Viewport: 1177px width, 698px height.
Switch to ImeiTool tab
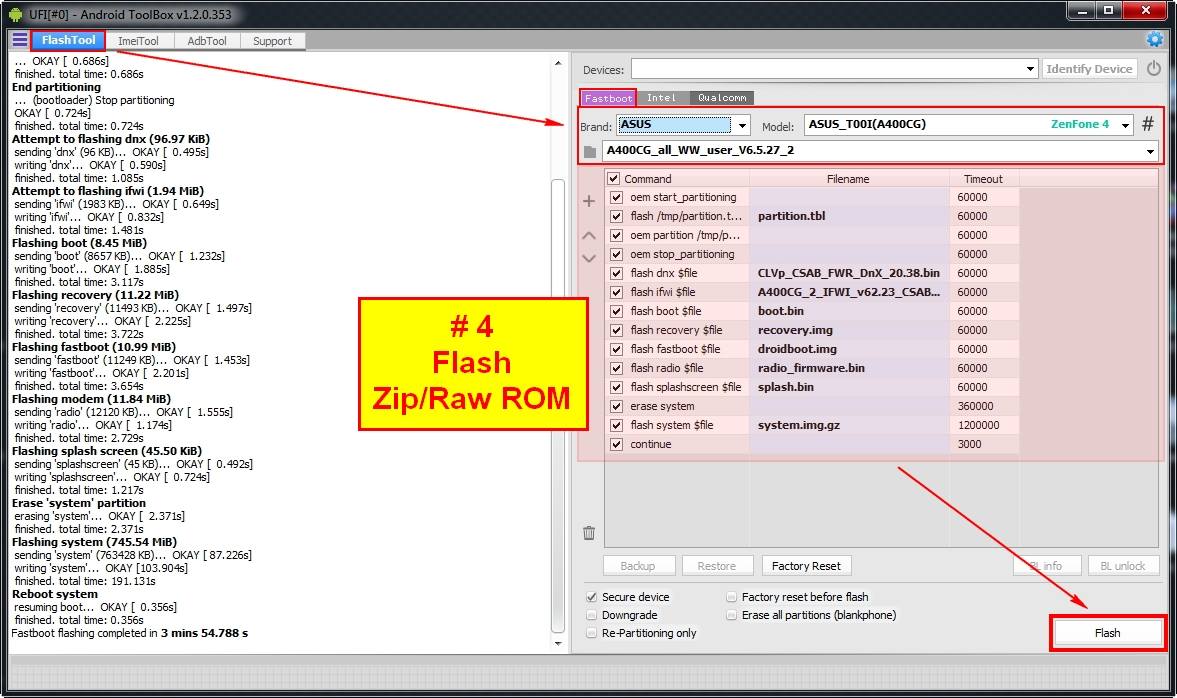(138, 41)
